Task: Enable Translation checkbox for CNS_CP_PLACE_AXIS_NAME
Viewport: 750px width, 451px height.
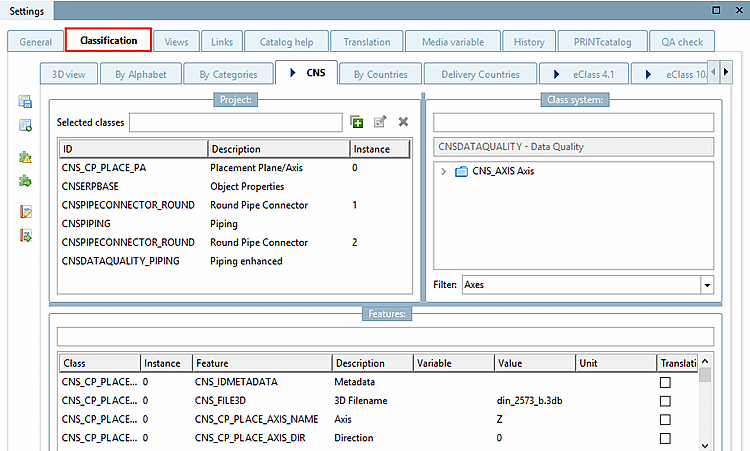Action: pyautogui.click(x=665, y=420)
